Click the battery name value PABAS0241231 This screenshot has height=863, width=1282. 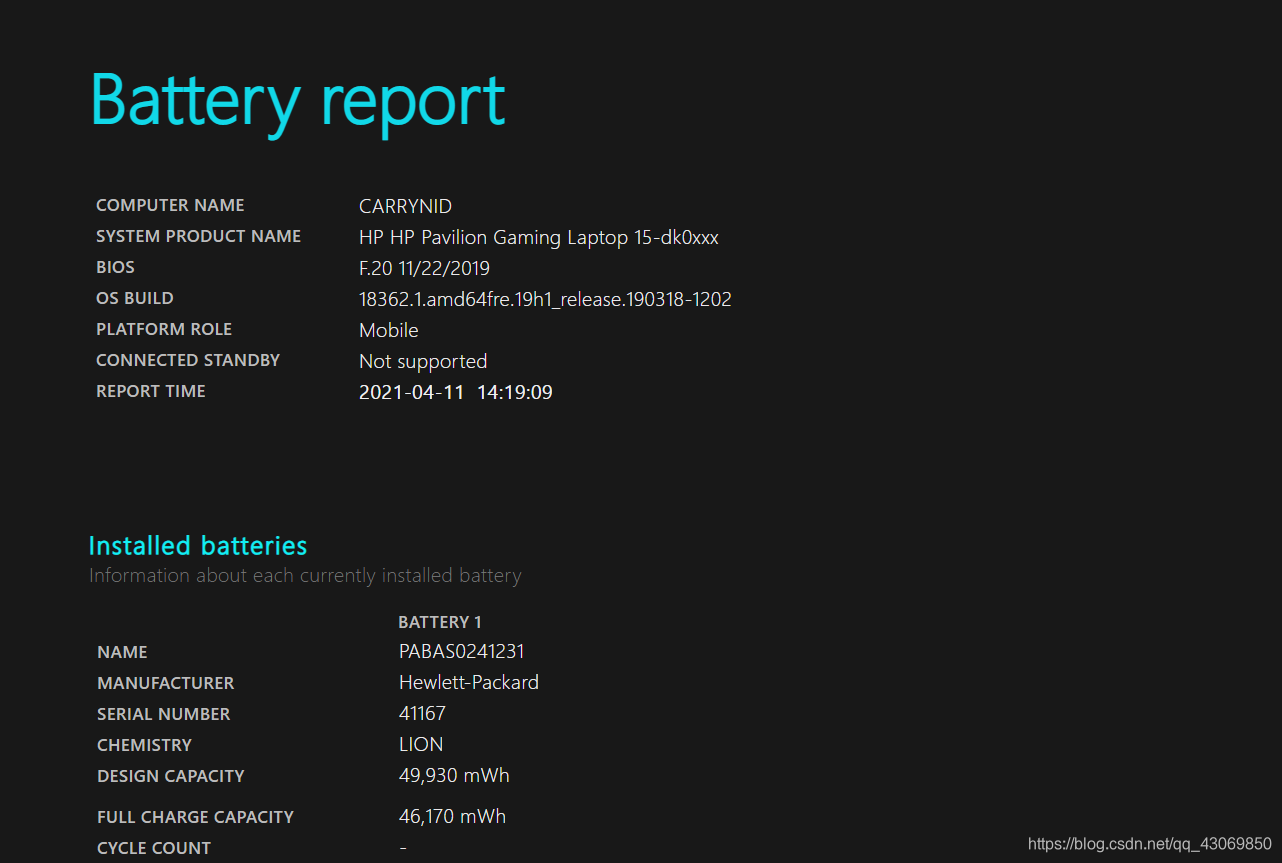pos(462,652)
